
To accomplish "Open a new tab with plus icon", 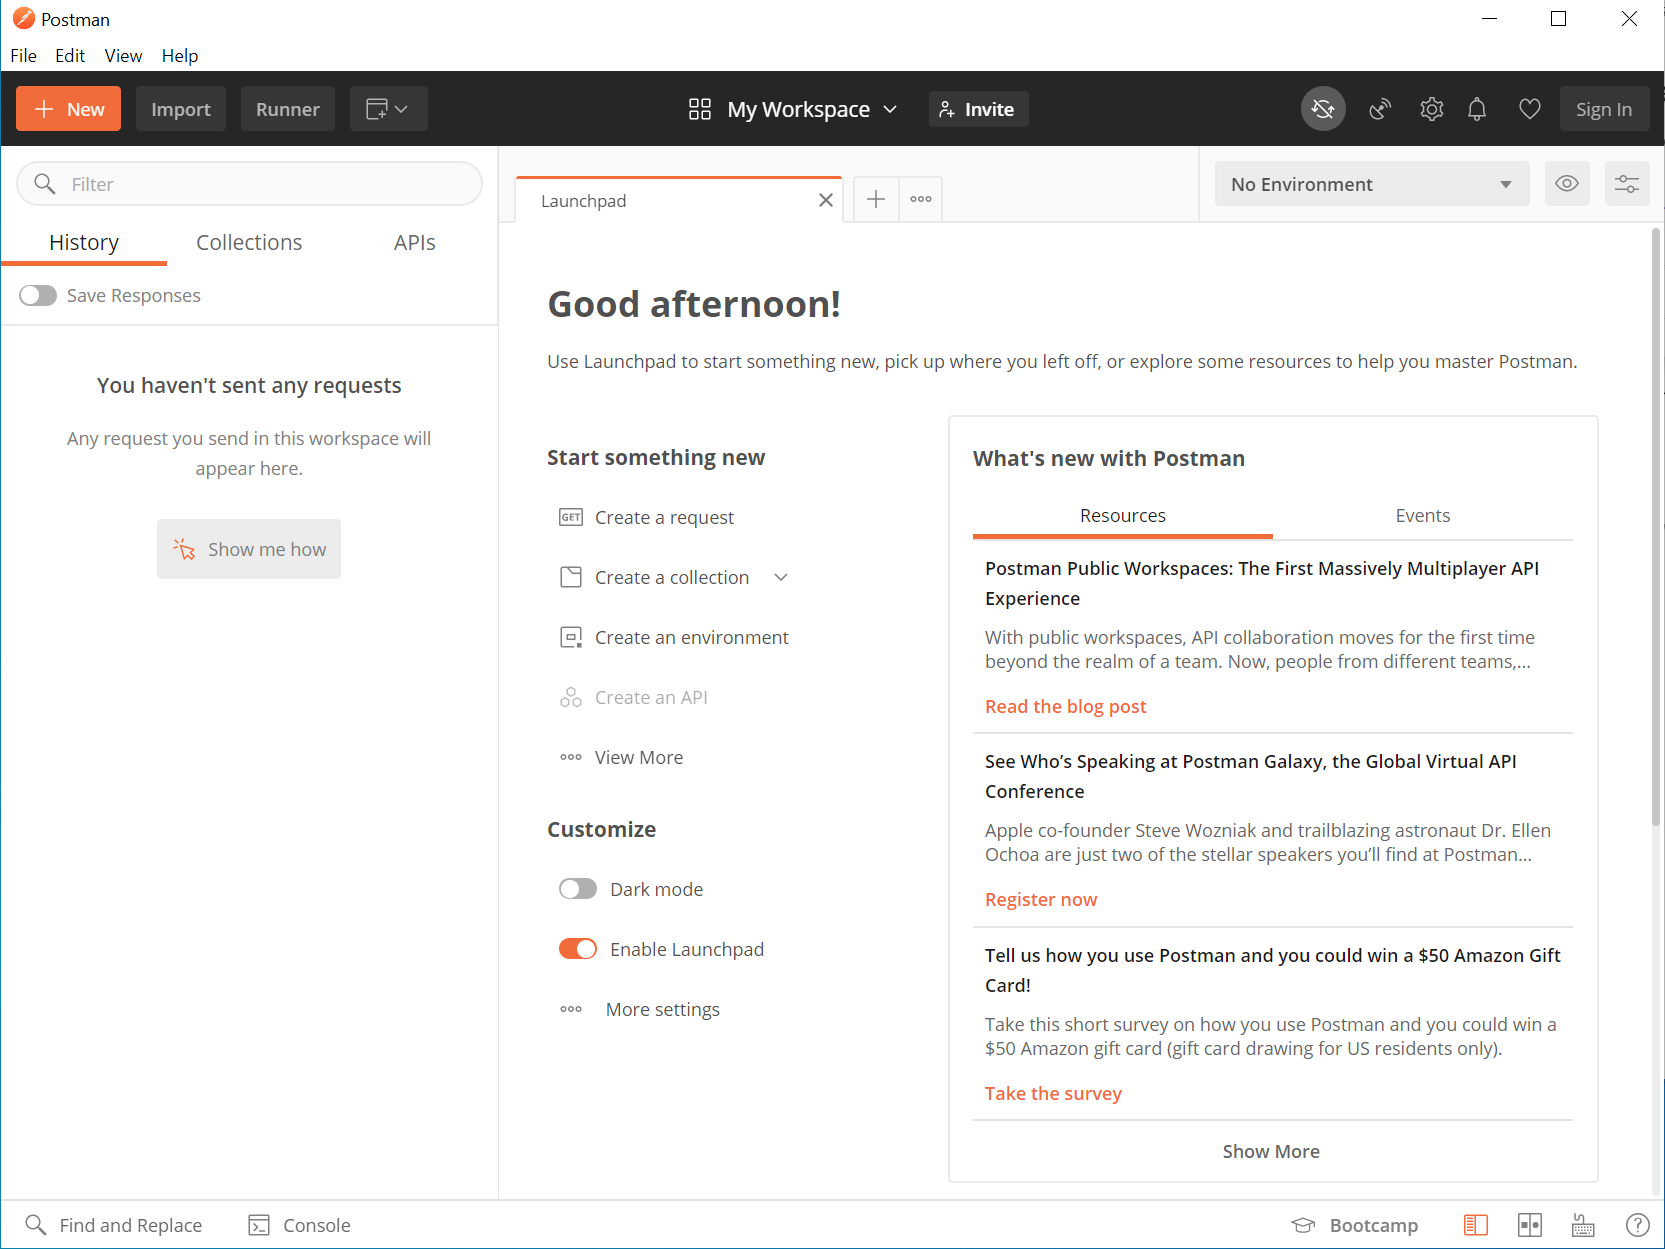I will pos(876,199).
